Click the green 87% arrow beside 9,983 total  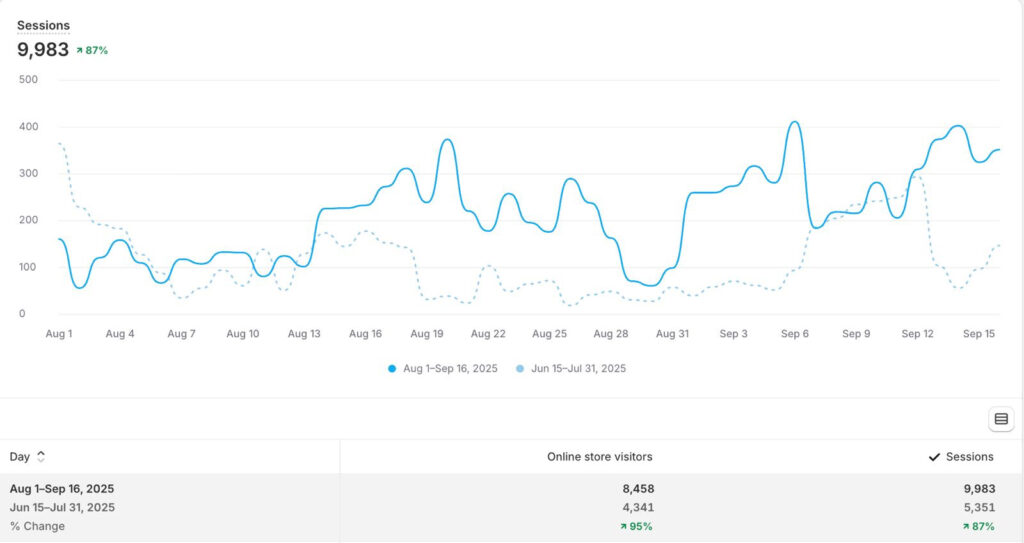(80, 50)
